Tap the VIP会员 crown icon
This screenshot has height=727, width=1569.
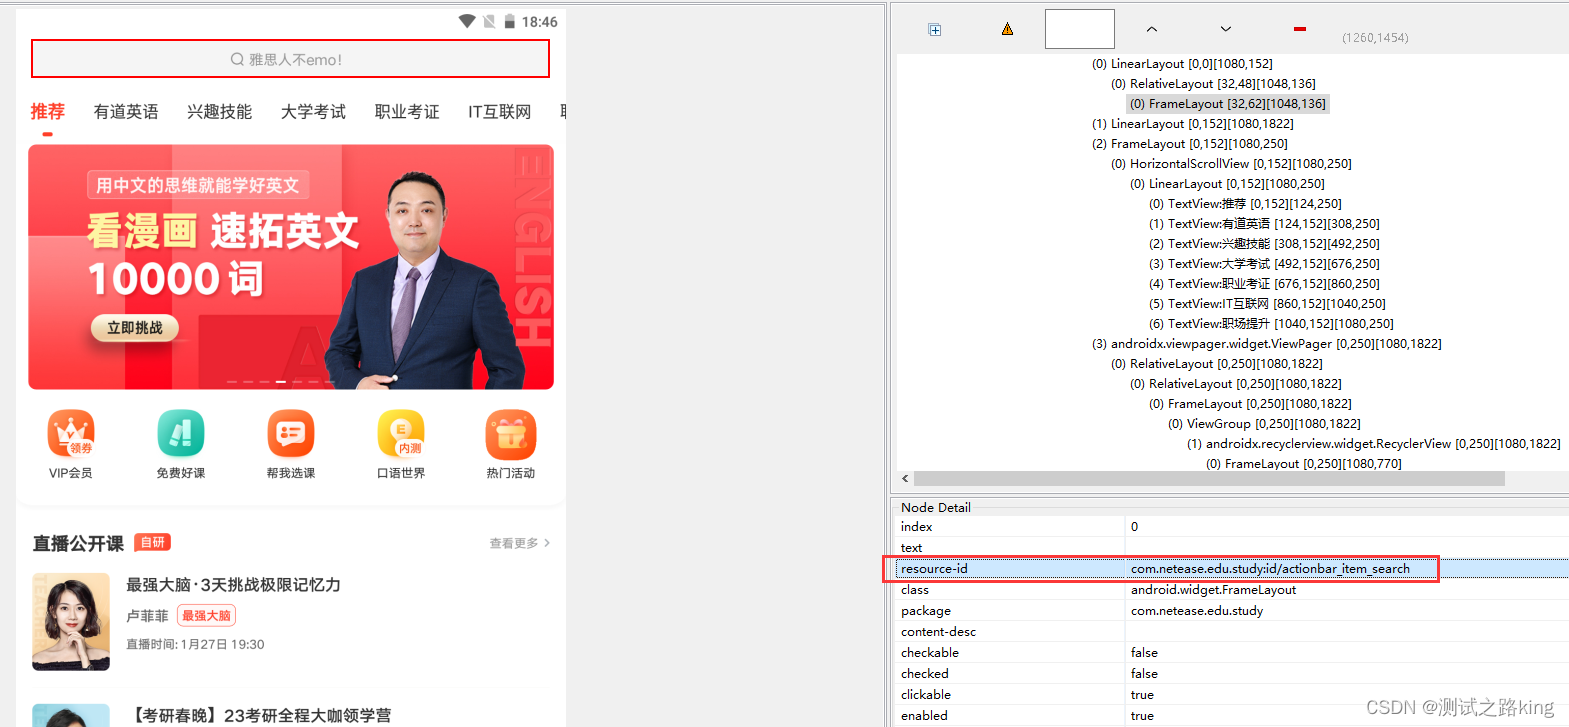(71, 435)
